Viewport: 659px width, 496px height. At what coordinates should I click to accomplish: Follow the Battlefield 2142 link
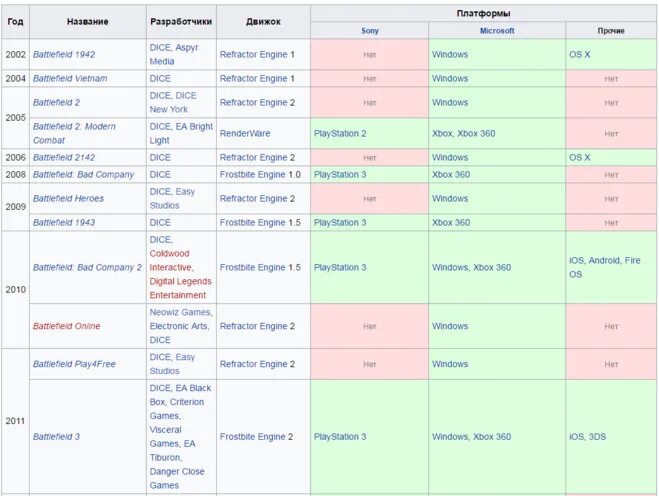(x=64, y=158)
